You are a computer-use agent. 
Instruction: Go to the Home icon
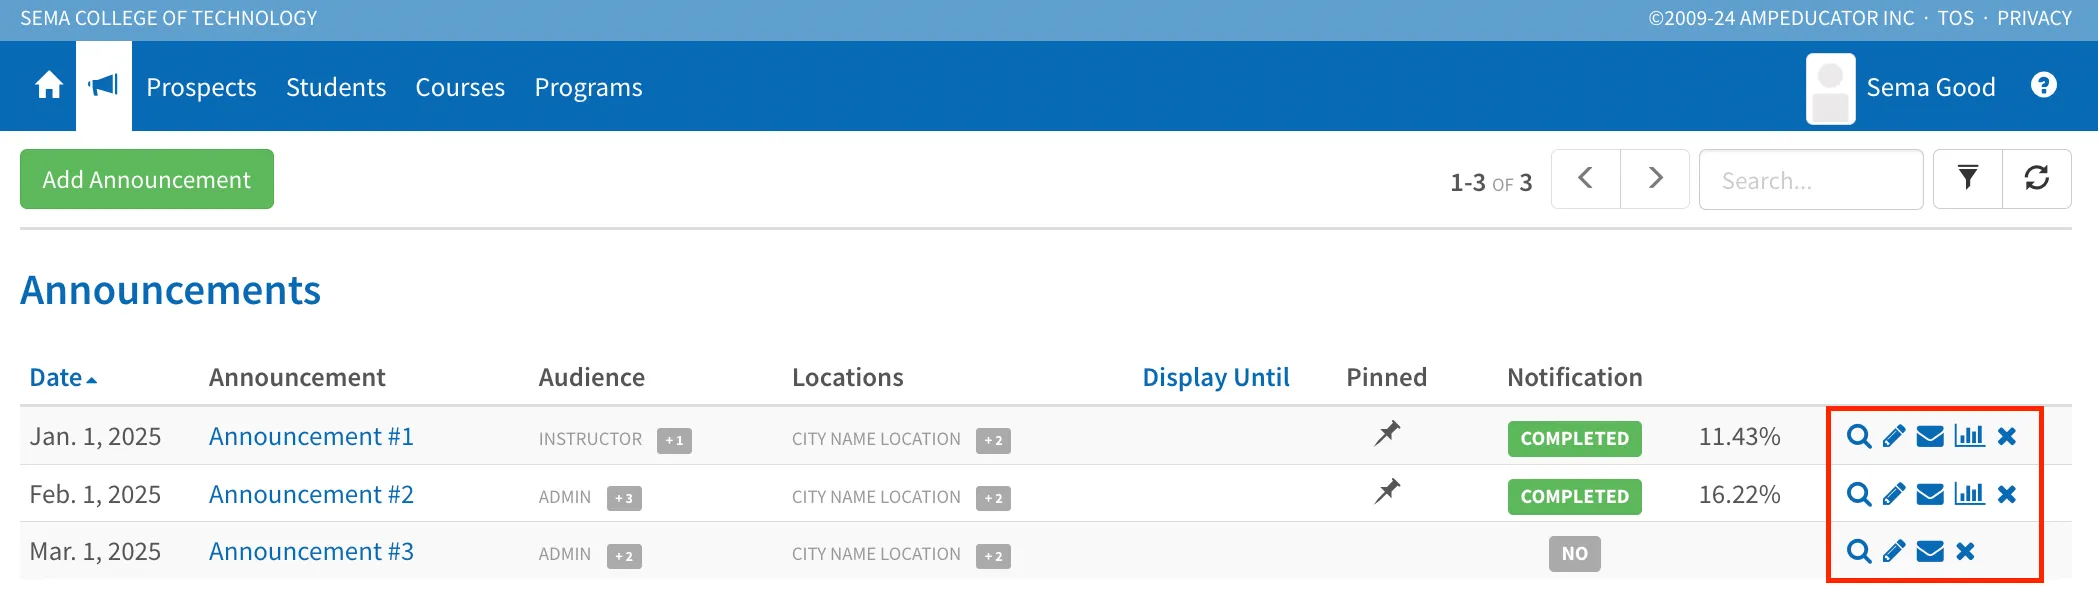coord(49,86)
